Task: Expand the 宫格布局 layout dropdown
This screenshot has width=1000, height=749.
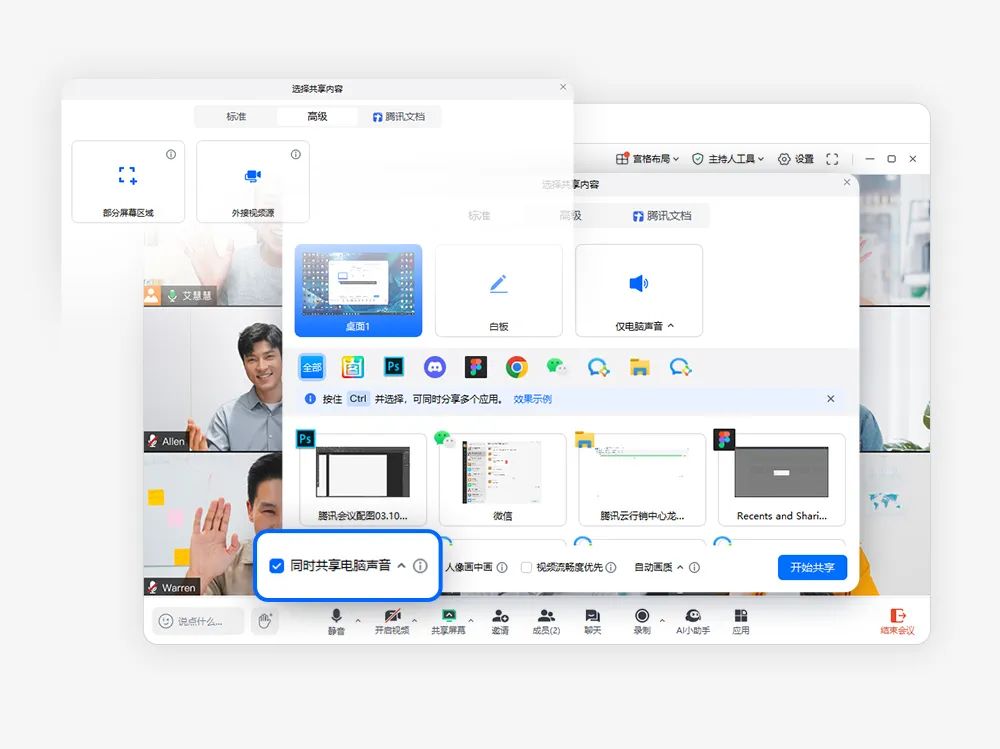Action: [x=647, y=159]
